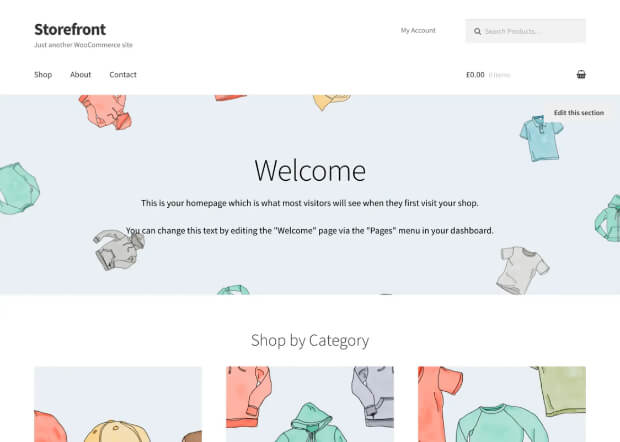The height and width of the screenshot is (442, 620).
Task: Click the Edit this section button
Action: 578,113
